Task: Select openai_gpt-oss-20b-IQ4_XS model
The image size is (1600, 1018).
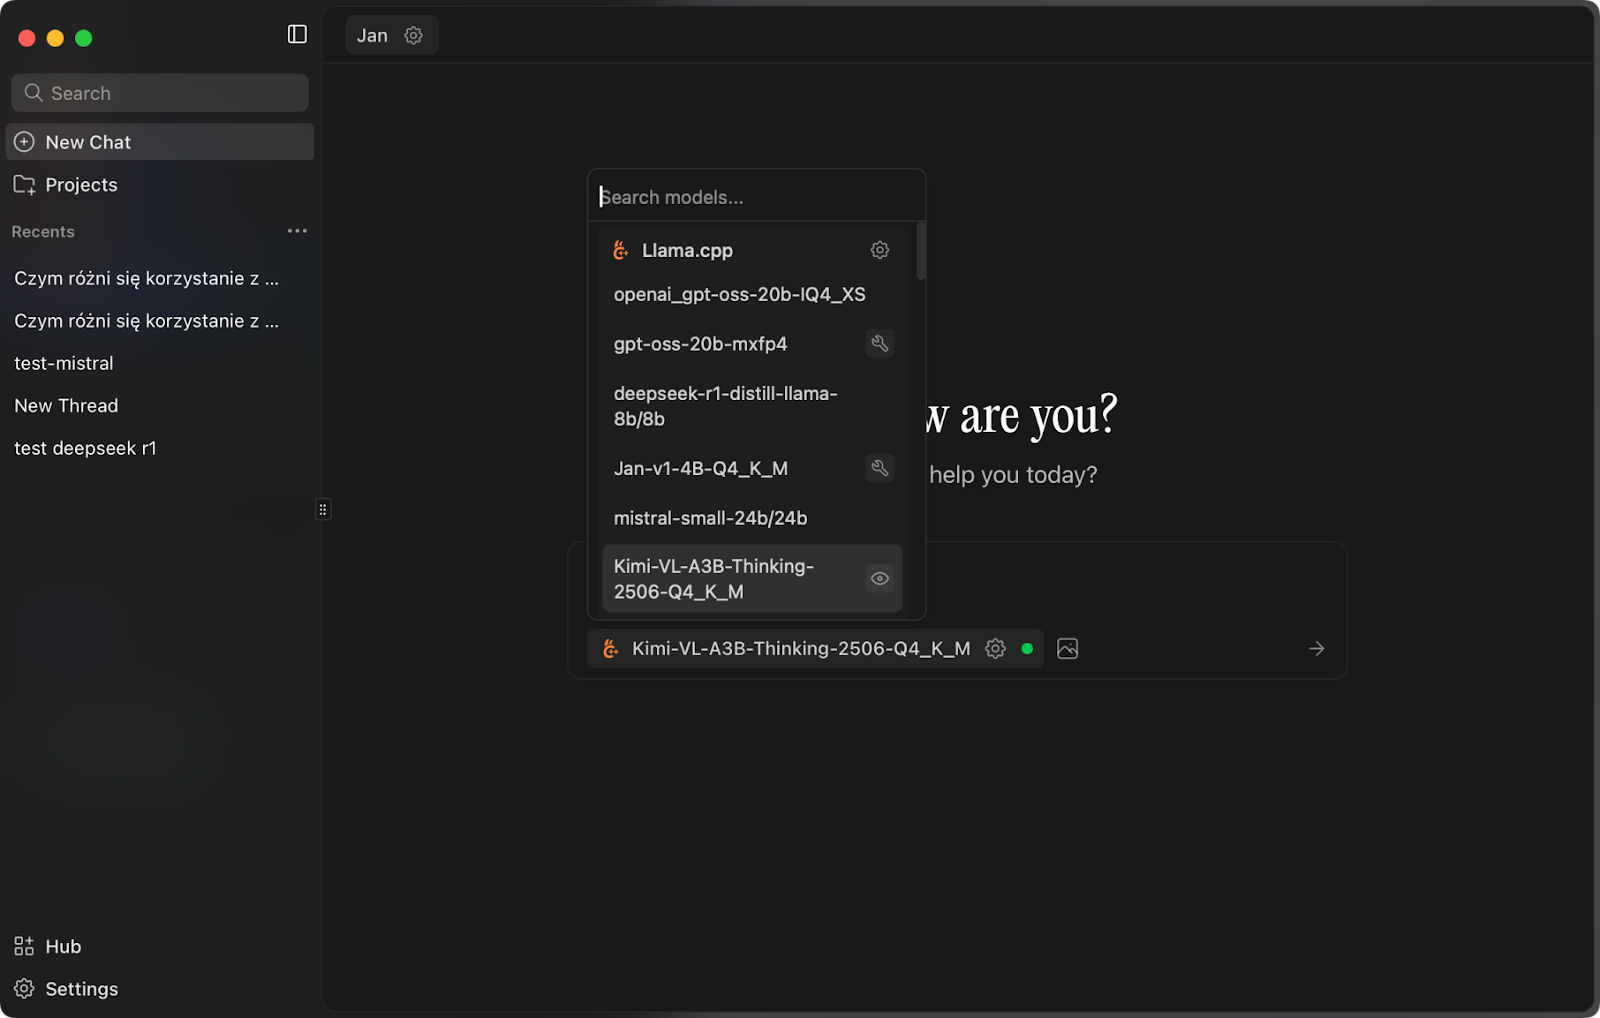Action: [739, 295]
